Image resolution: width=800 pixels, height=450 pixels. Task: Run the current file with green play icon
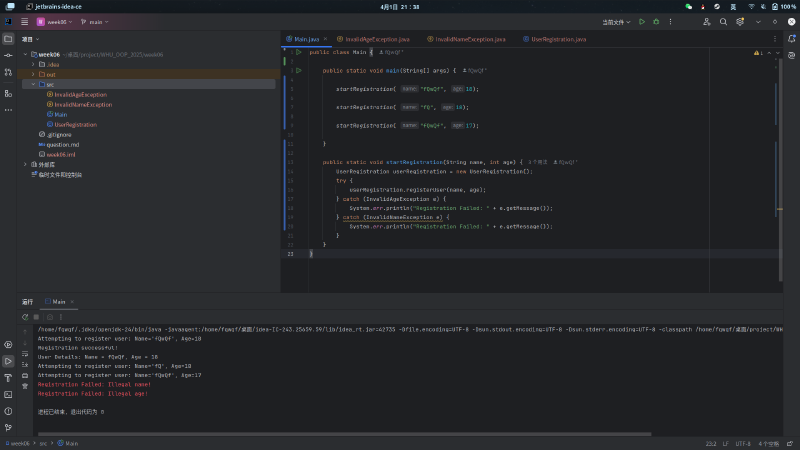642,22
